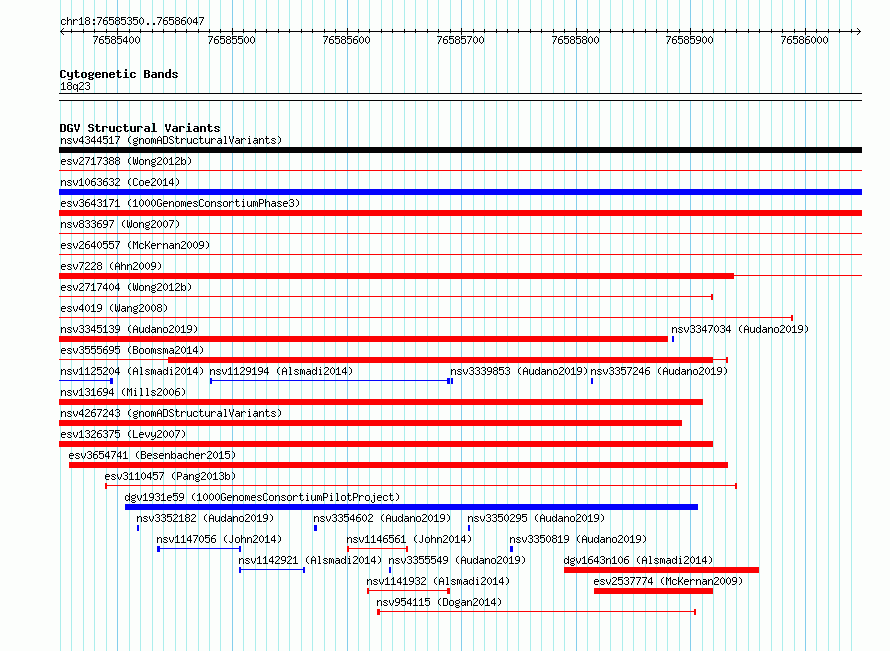Click ruler position 76585700

pos(460,40)
